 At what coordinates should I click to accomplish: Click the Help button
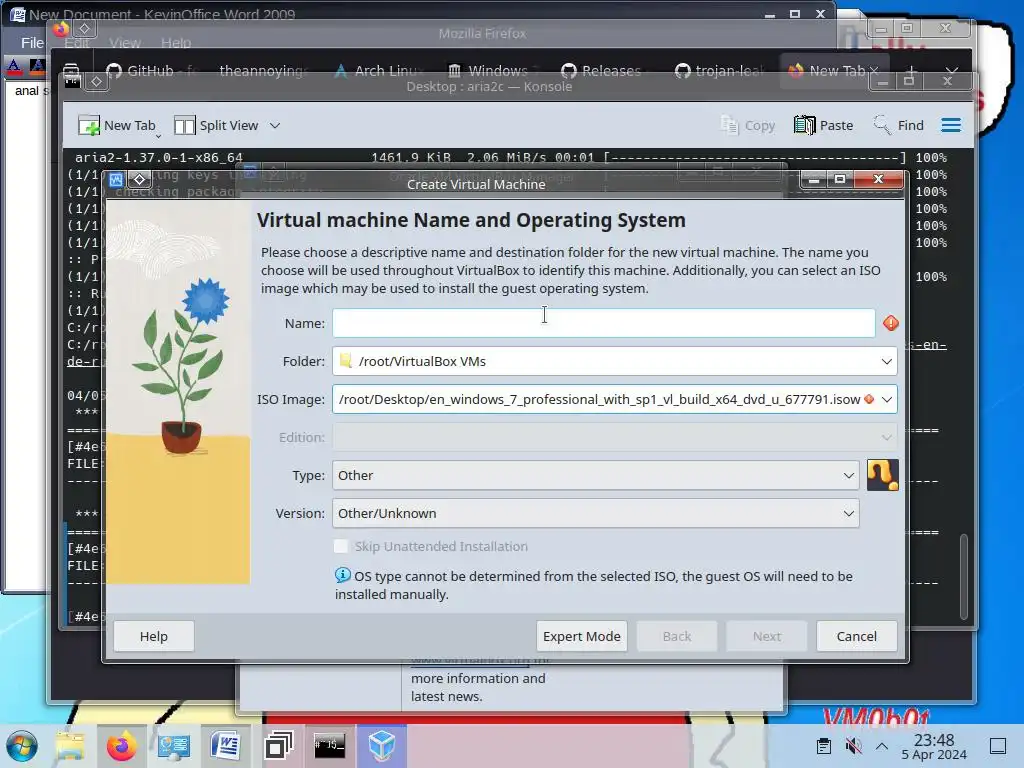click(153, 636)
